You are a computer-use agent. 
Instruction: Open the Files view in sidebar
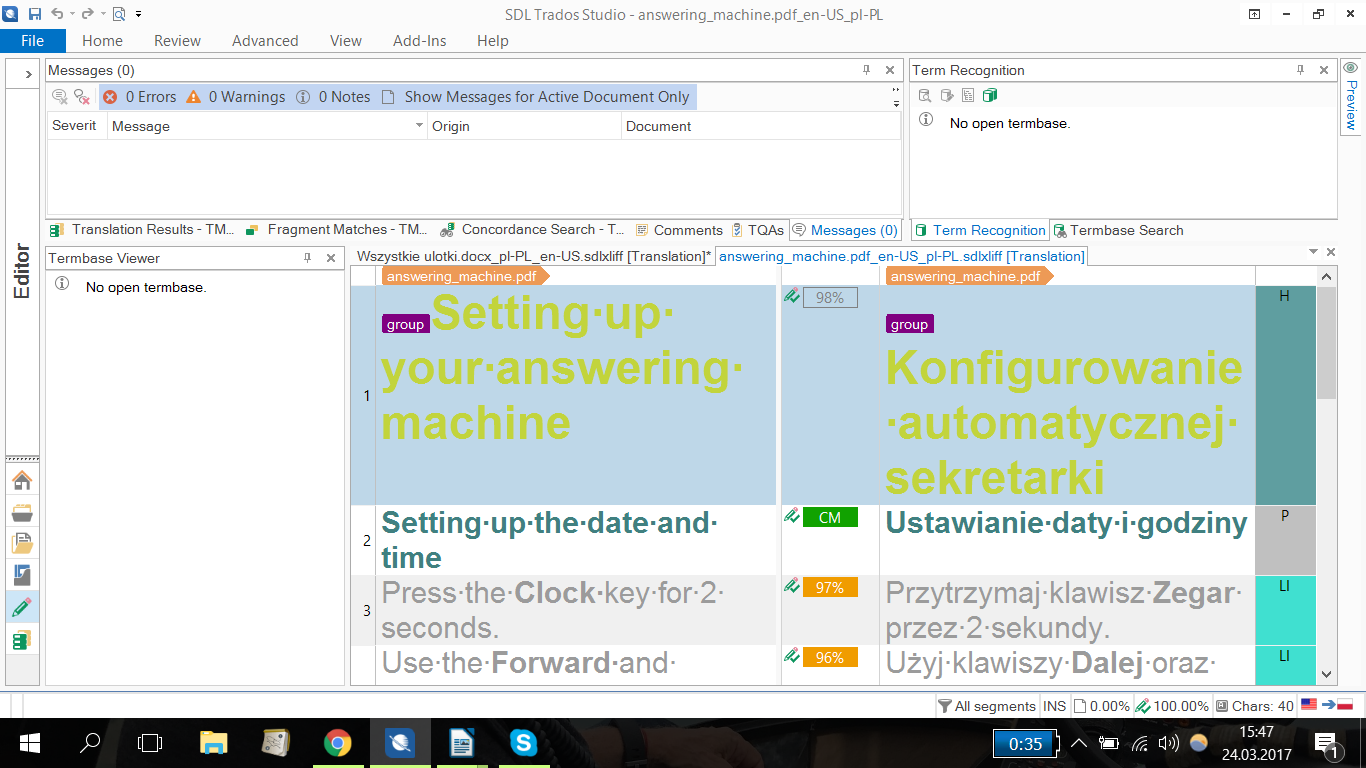(x=22, y=543)
